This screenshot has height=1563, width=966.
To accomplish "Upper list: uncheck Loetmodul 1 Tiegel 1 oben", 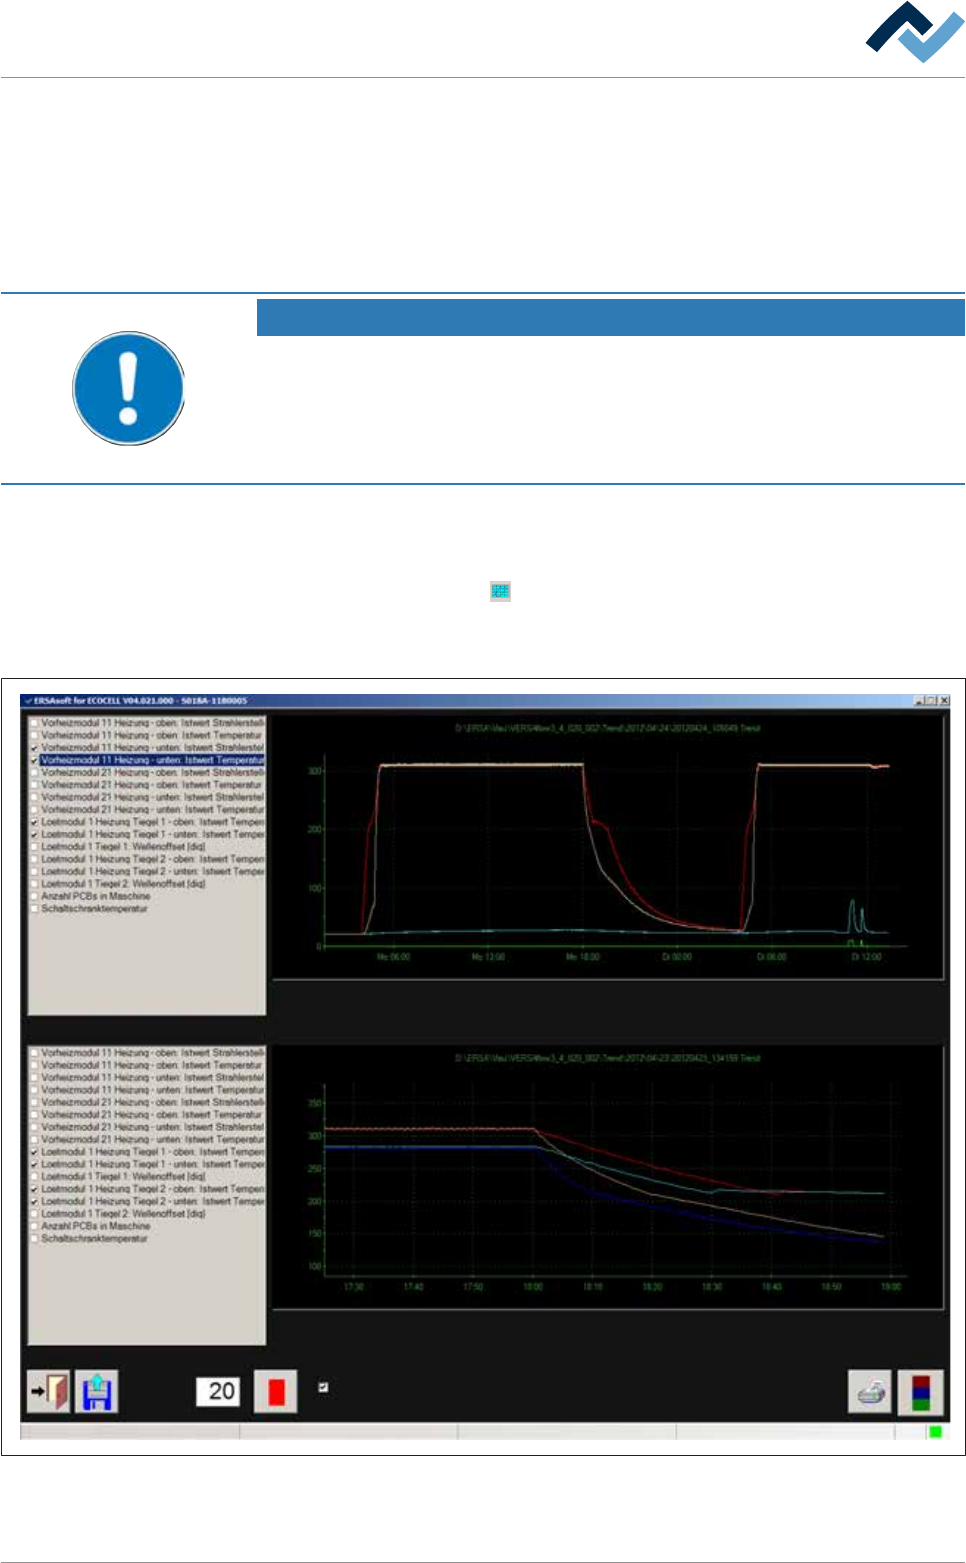I will (35, 822).
